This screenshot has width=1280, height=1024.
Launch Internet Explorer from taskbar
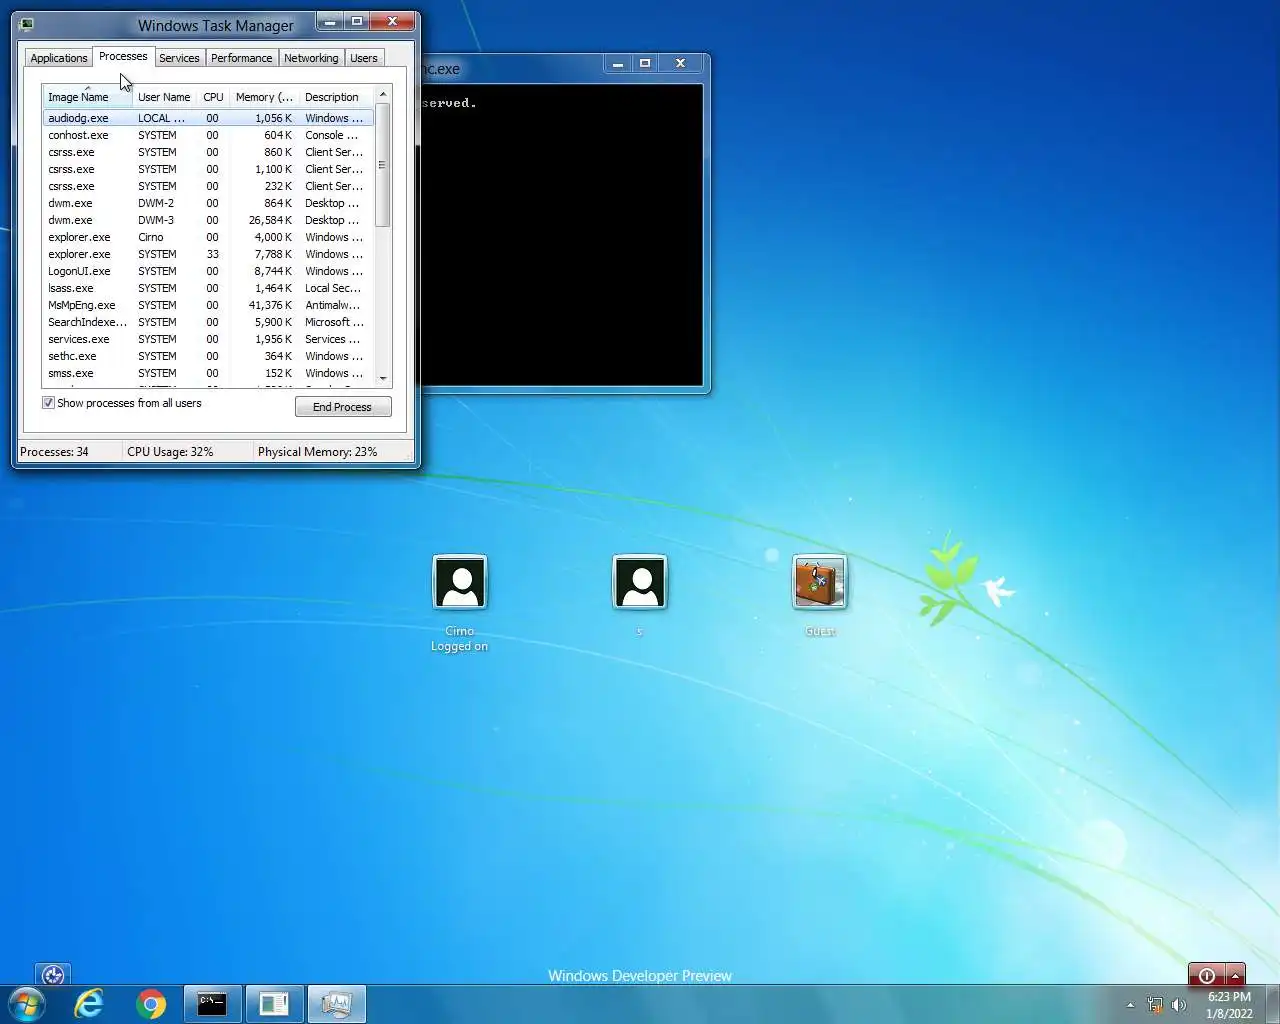pos(89,1004)
